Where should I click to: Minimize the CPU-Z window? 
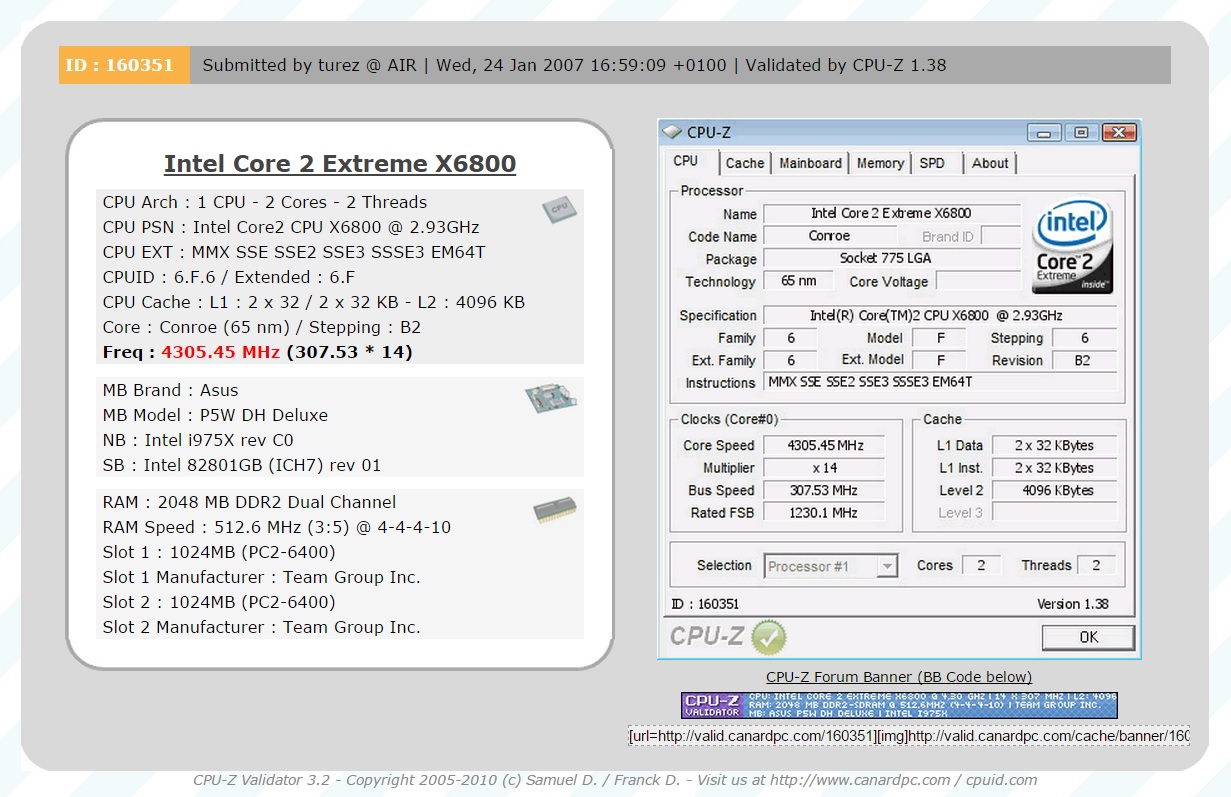pyautogui.click(x=1045, y=132)
